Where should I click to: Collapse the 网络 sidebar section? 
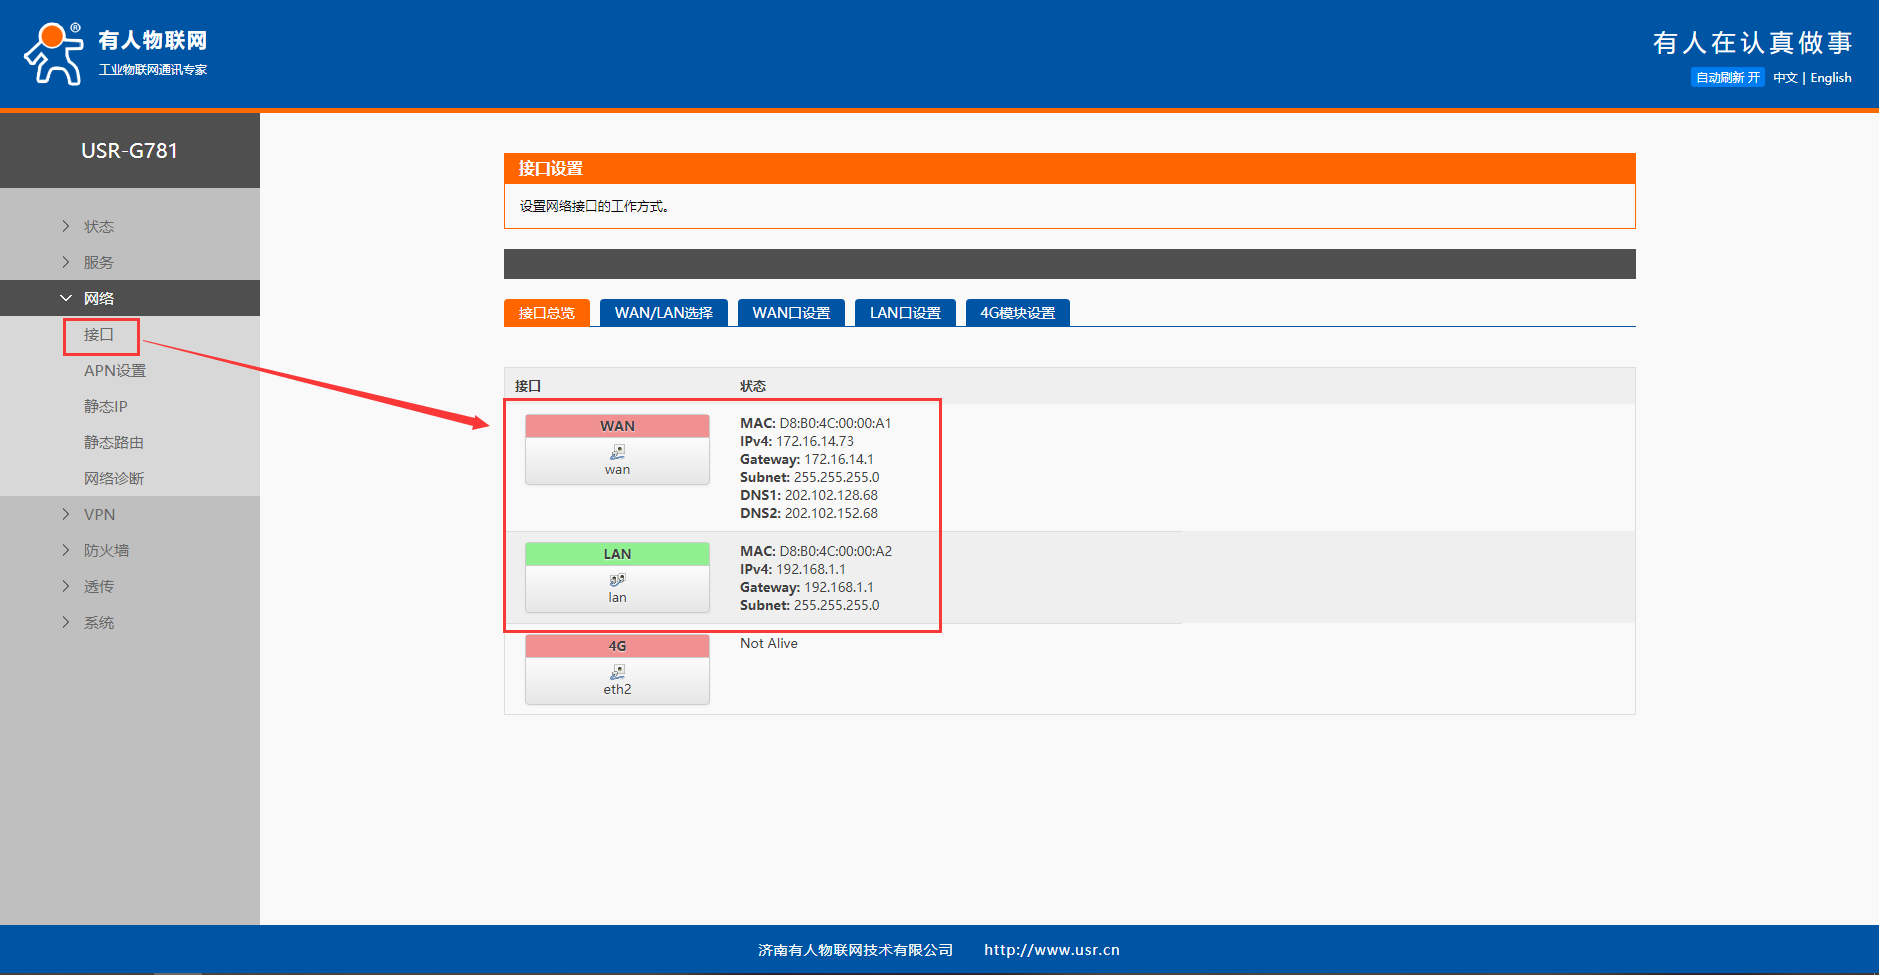(x=98, y=299)
